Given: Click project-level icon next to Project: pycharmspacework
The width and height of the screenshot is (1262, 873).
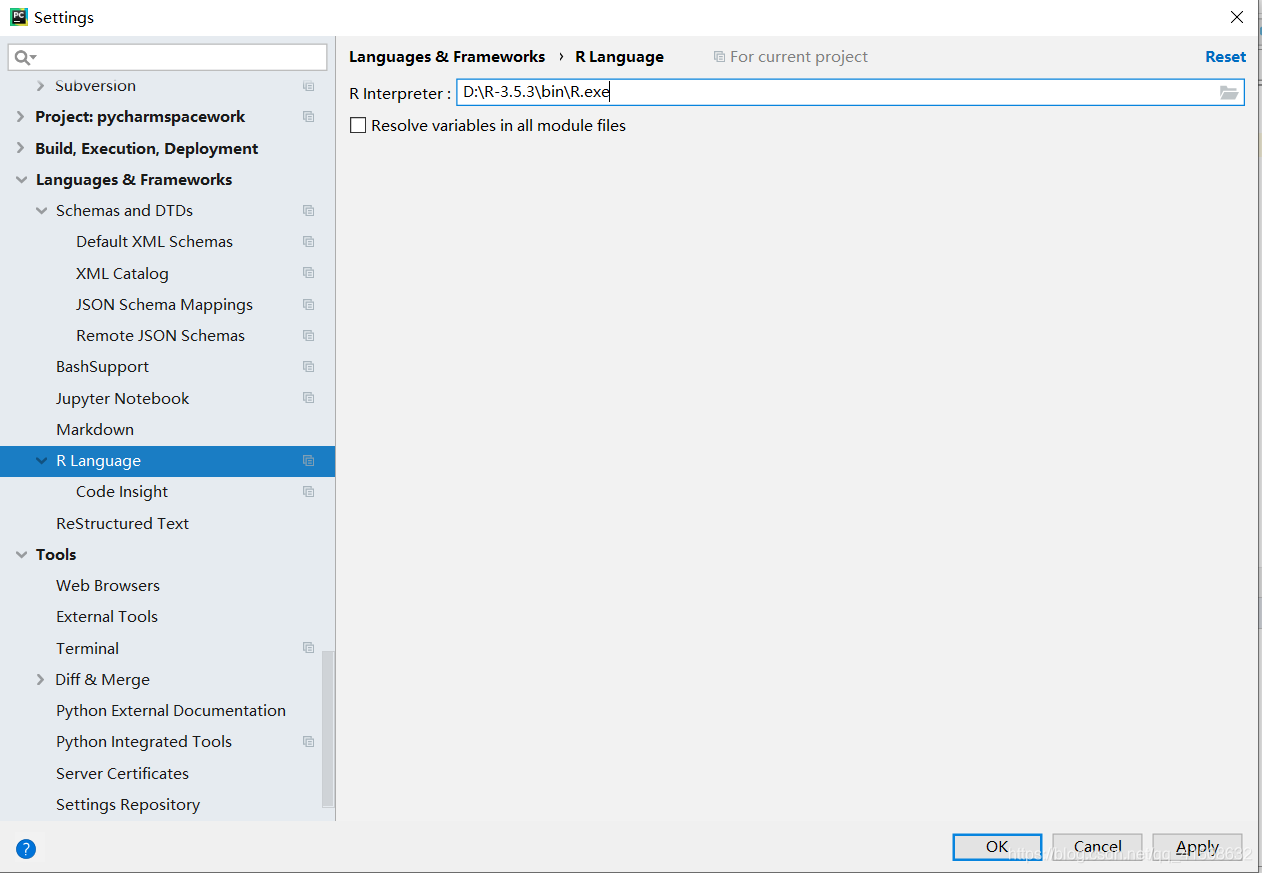Looking at the screenshot, I should coord(309,117).
